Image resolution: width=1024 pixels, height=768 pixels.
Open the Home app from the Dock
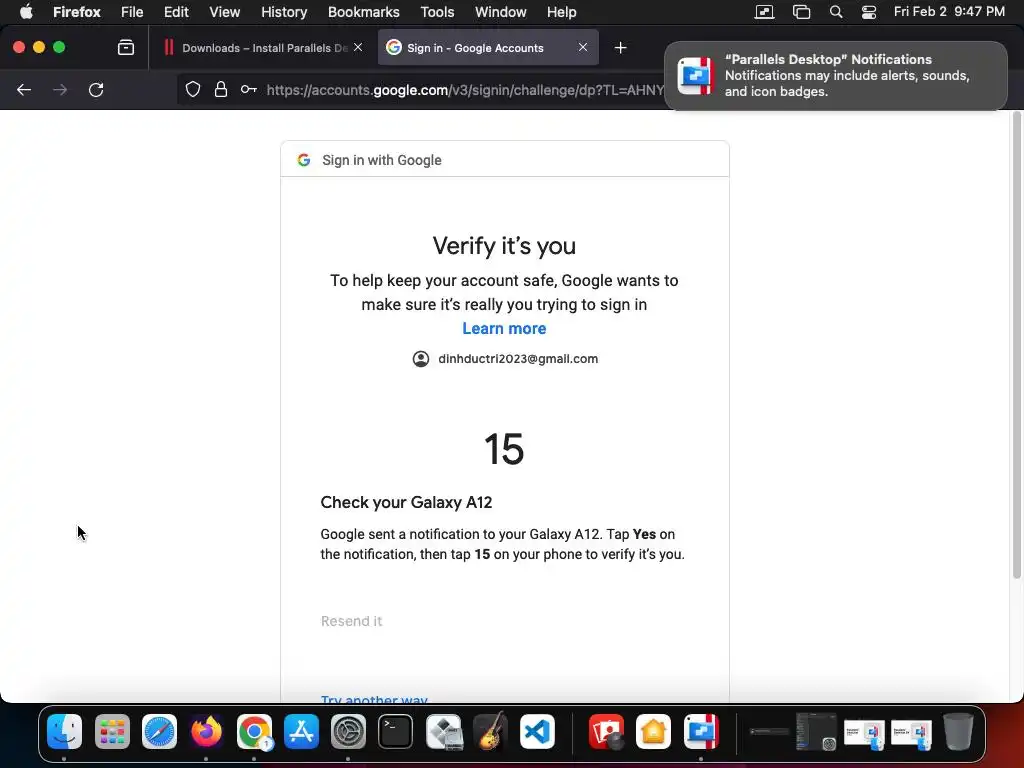tap(654, 731)
